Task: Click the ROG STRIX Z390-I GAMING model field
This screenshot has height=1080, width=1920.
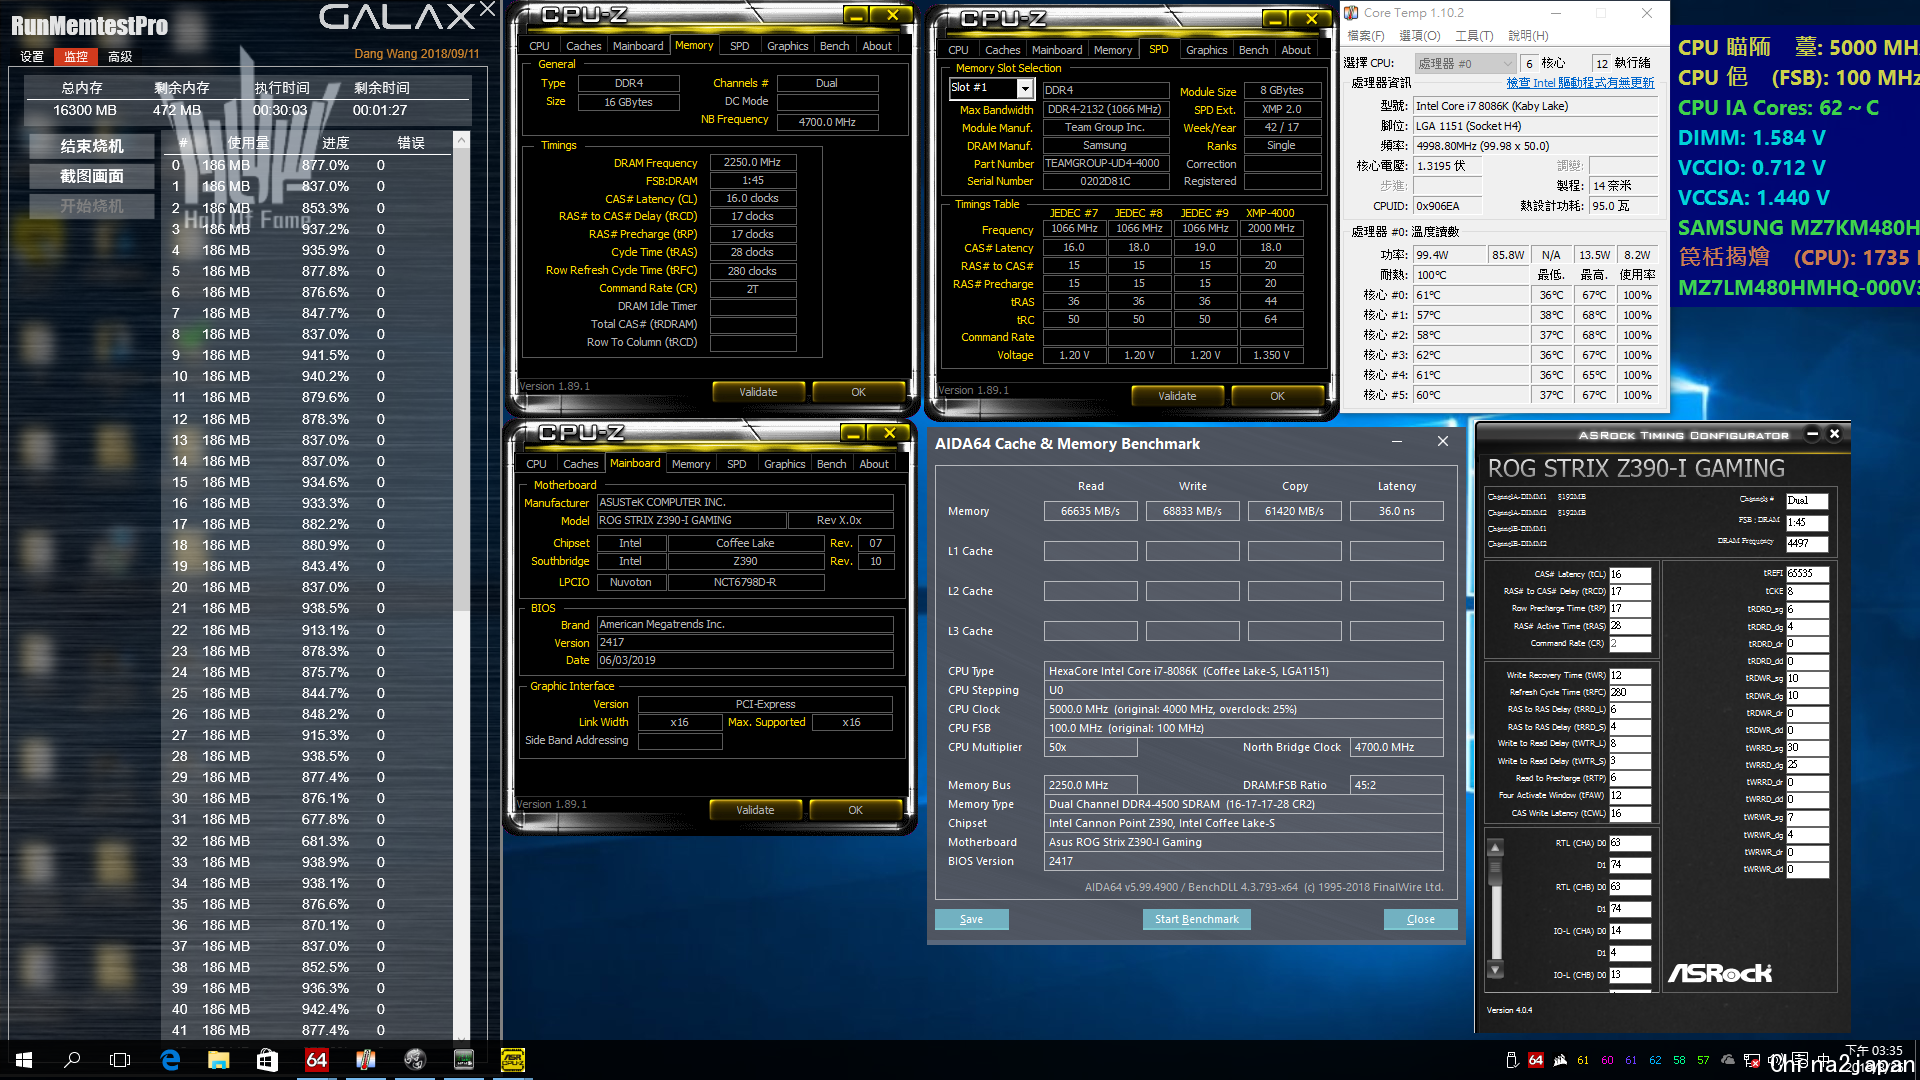Action: click(690, 521)
